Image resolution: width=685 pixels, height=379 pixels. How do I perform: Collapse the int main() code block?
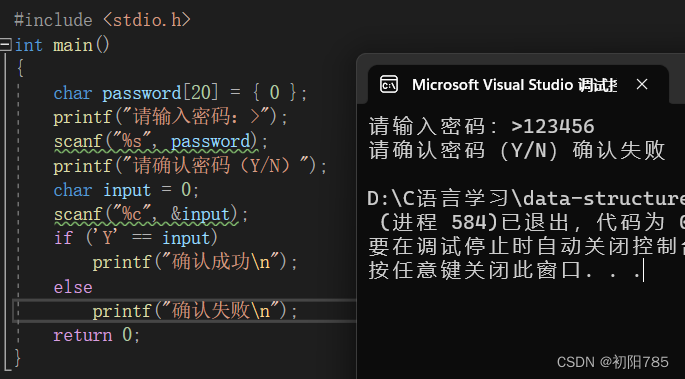(5, 45)
